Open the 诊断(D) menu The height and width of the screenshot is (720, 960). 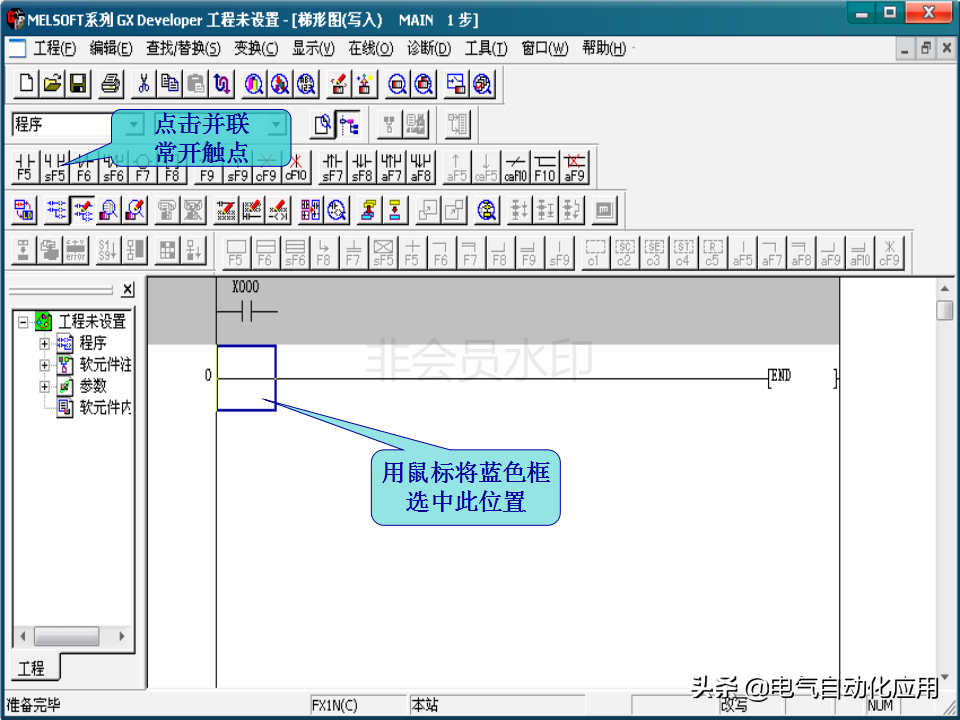[x=429, y=48]
